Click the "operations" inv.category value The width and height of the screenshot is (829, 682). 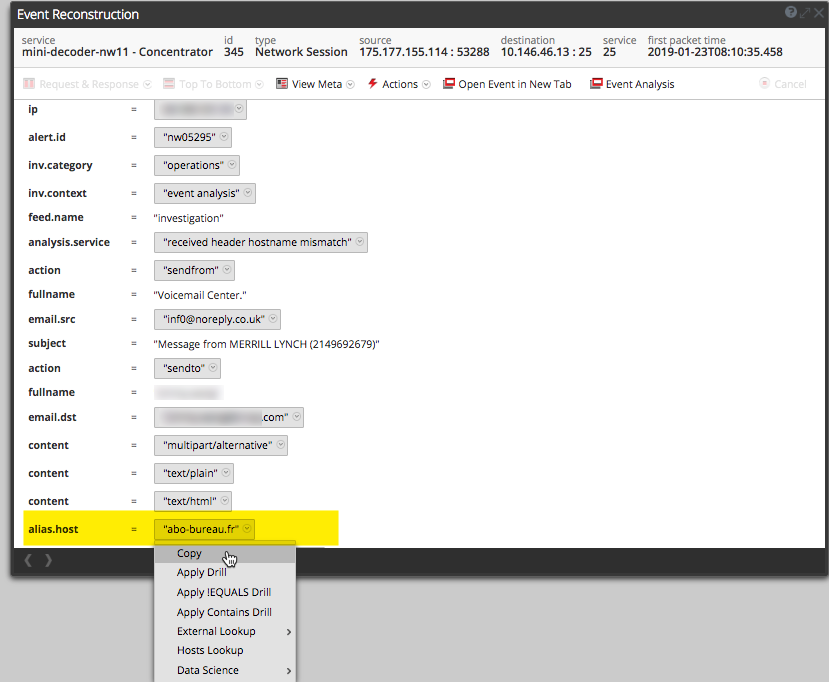pos(192,165)
